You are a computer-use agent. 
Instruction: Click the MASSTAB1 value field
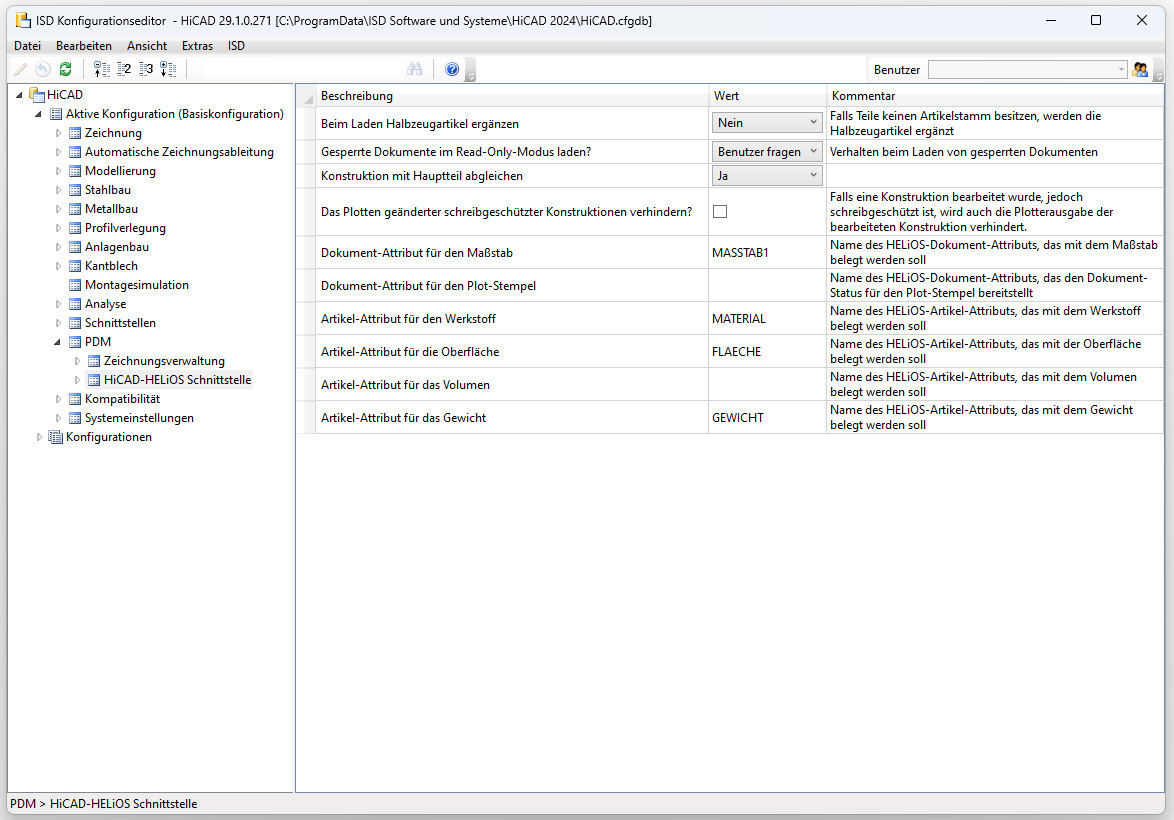[x=767, y=253]
